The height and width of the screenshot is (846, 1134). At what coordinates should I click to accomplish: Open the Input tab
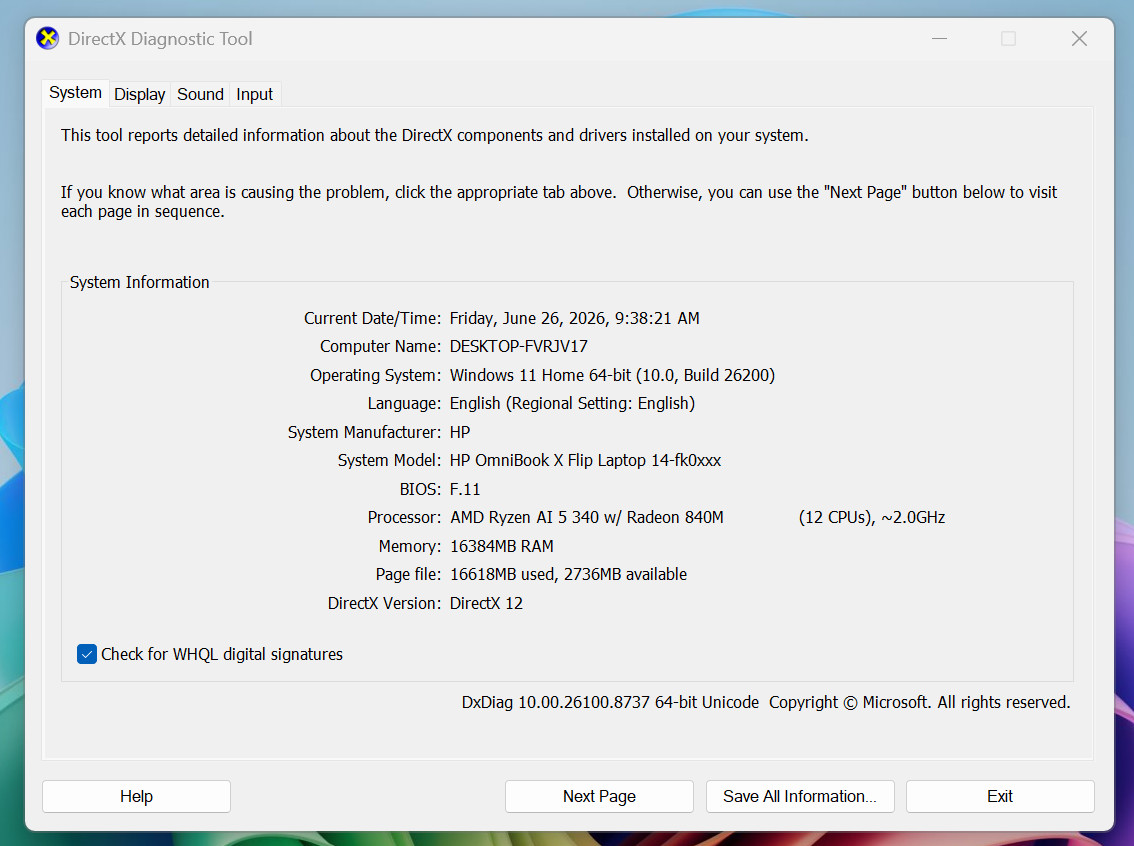pyautogui.click(x=255, y=95)
